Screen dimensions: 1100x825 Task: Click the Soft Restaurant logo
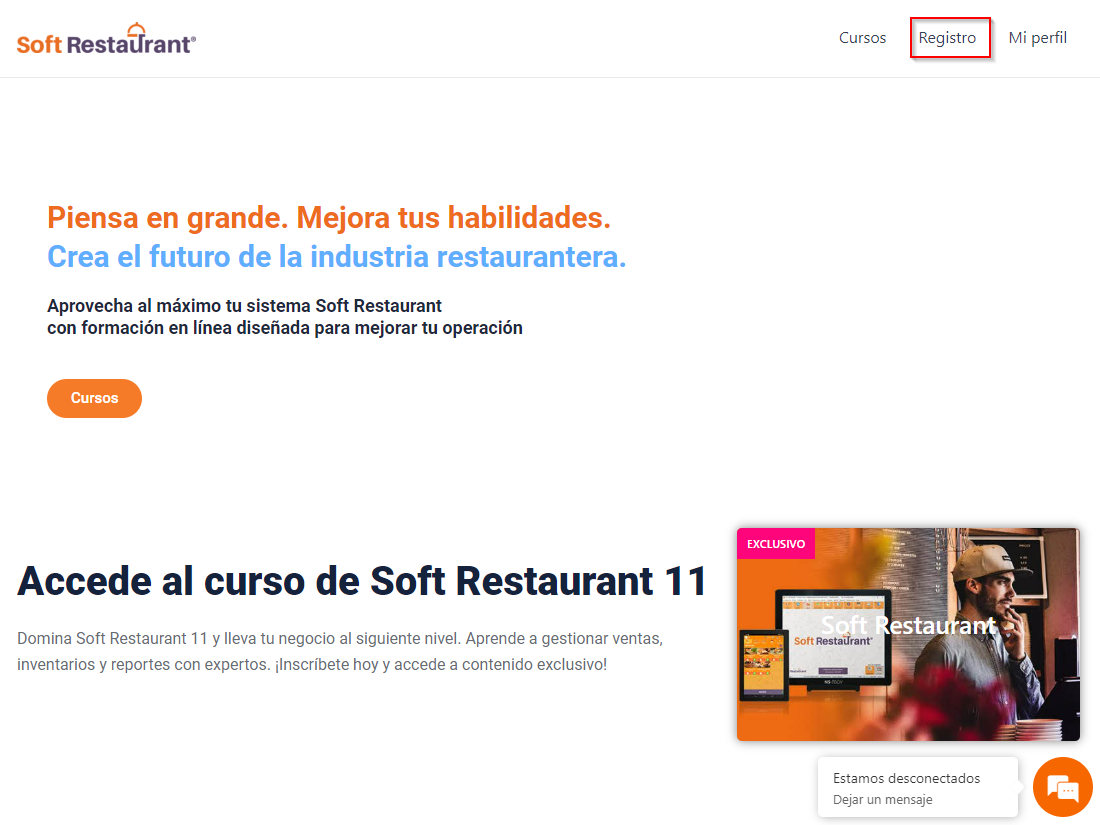(106, 39)
